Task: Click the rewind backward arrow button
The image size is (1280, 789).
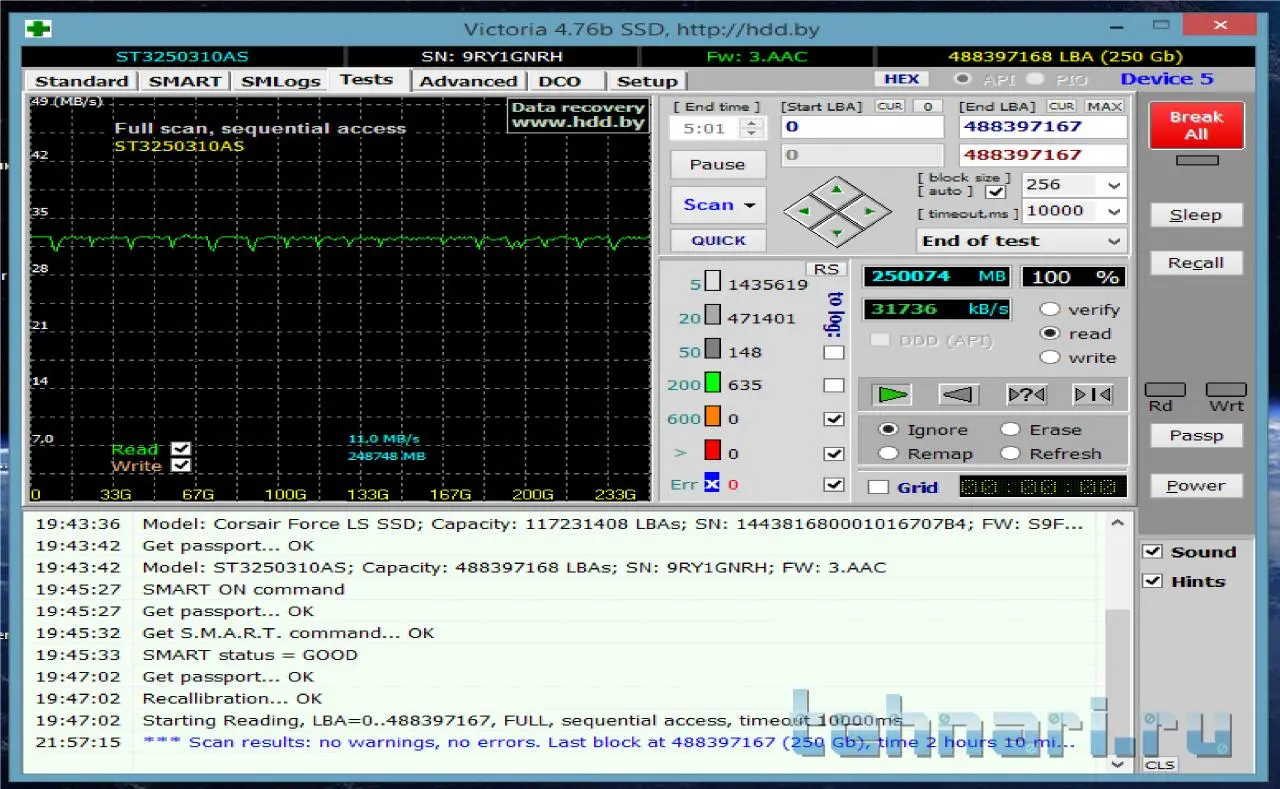Action: coord(958,395)
